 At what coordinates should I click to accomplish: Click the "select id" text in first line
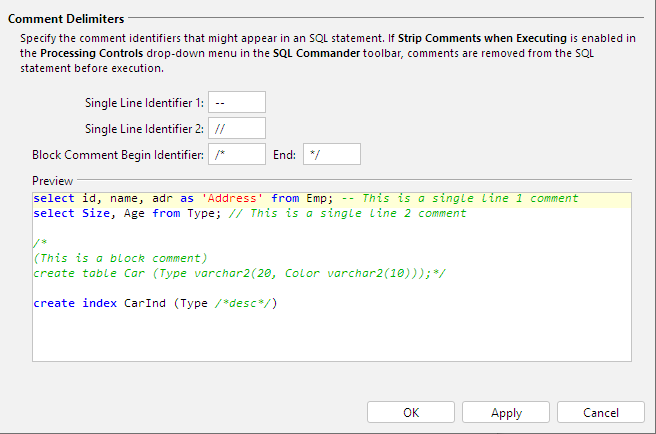pos(62,199)
